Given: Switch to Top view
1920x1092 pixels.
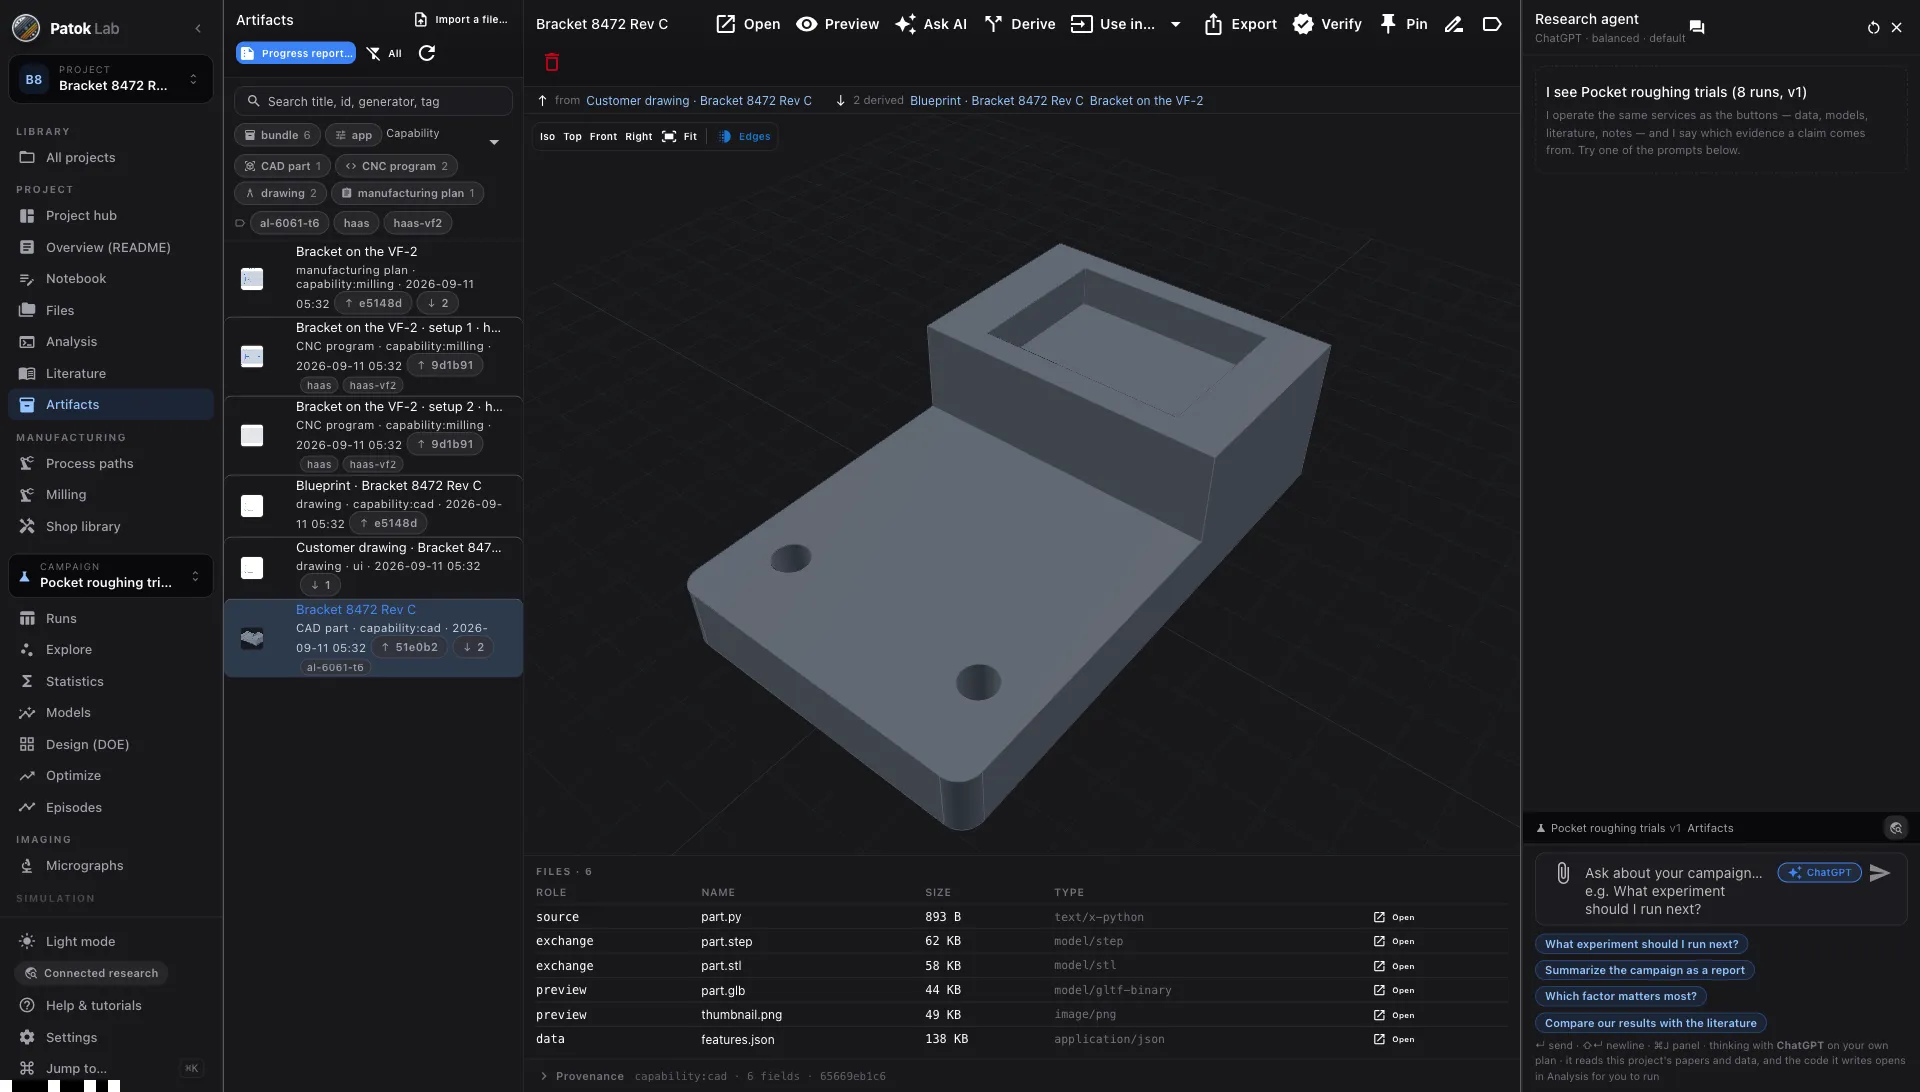Looking at the screenshot, I should tap(572, 137).
